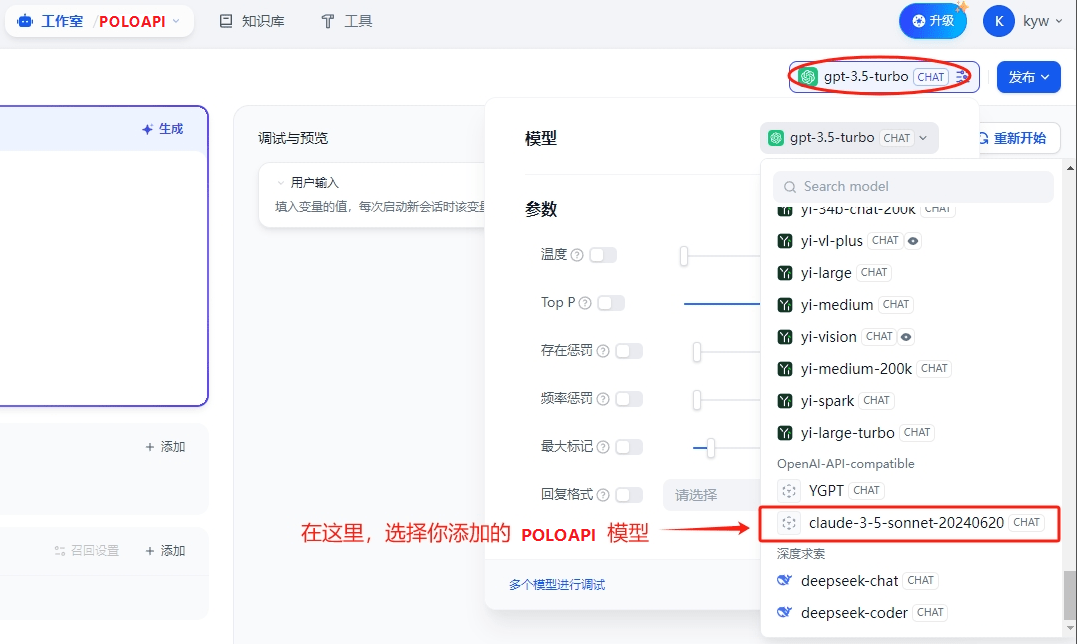This screenshot has height=644, width=1077.
Task: Click the OpenAI logo beside gpt-3.5-turbo
Action: pyautogui.click(x=808, y=76)
